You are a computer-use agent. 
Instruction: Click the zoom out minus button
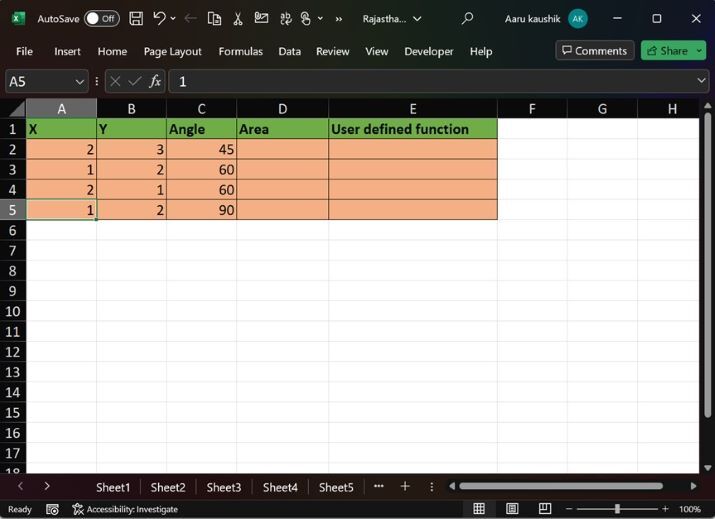pos(569,509)
